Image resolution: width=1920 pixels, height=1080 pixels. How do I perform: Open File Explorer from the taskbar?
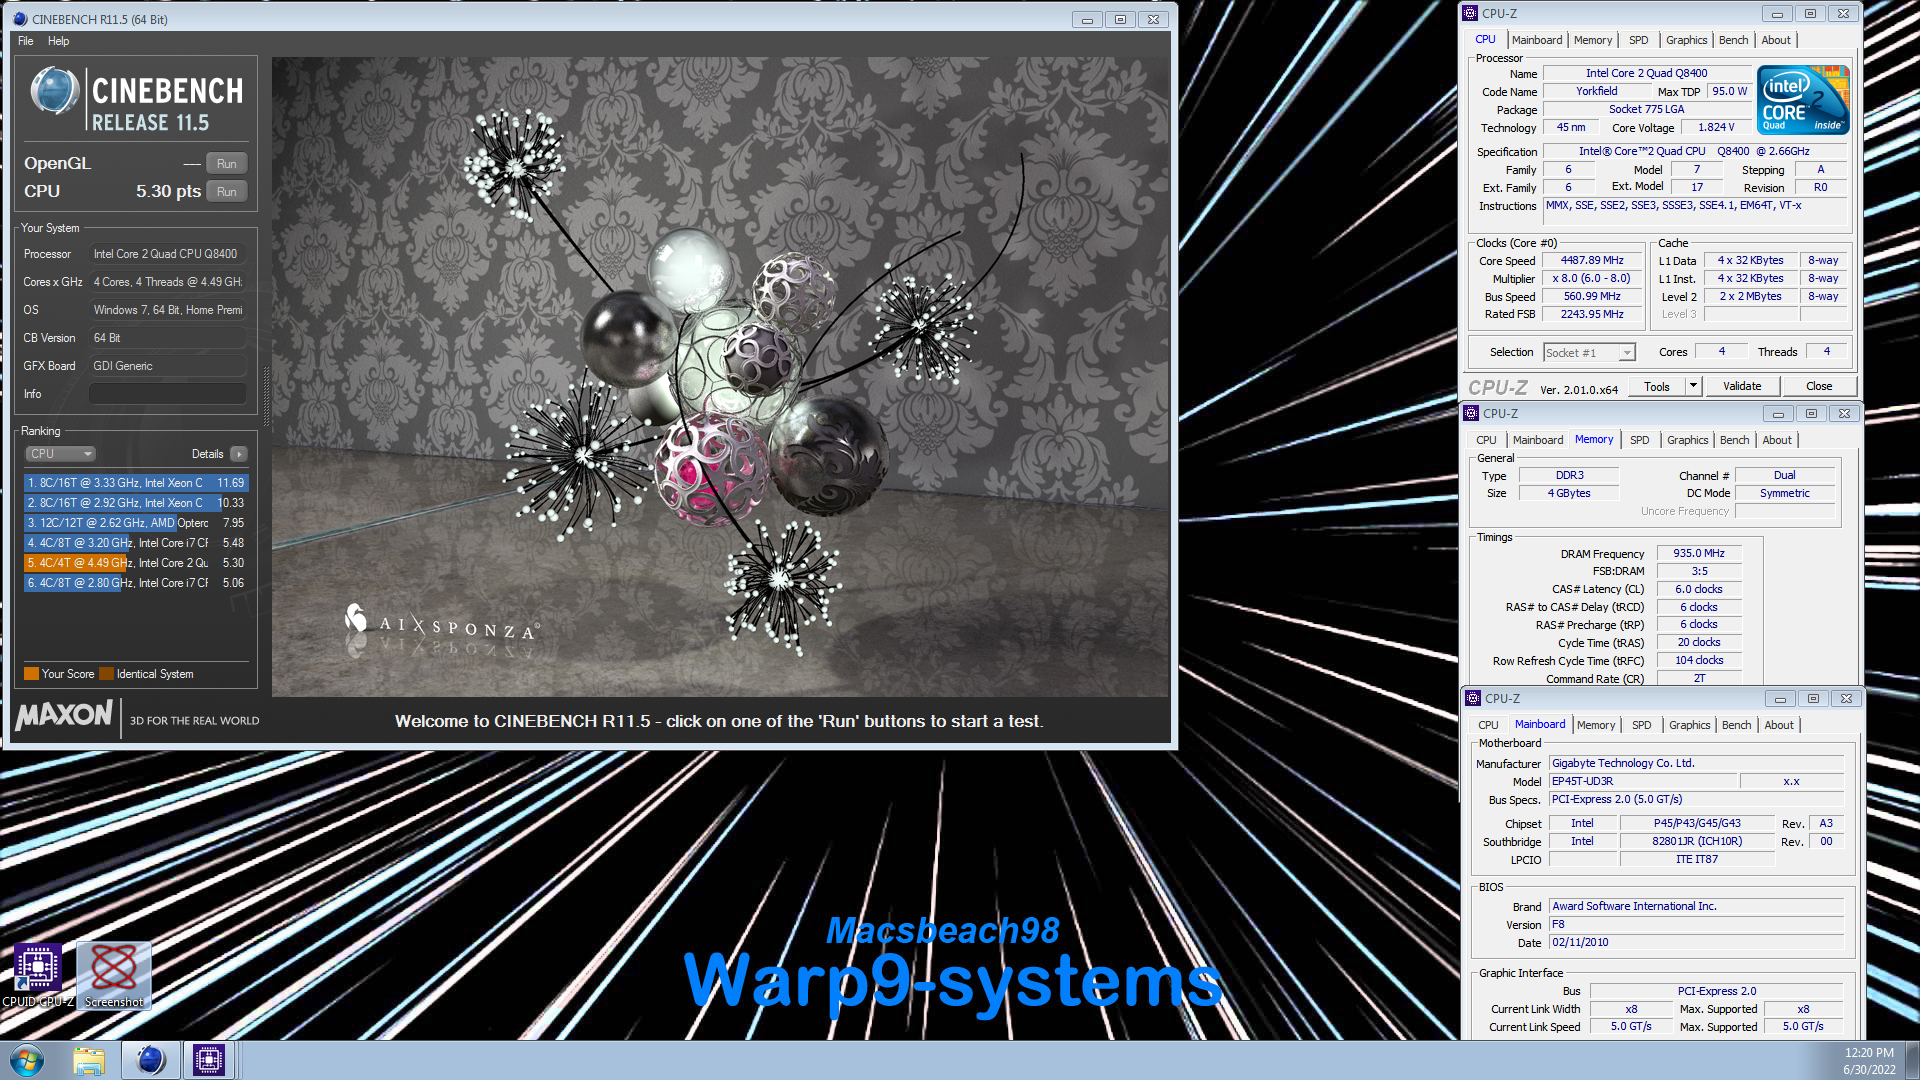point(89,1060)
